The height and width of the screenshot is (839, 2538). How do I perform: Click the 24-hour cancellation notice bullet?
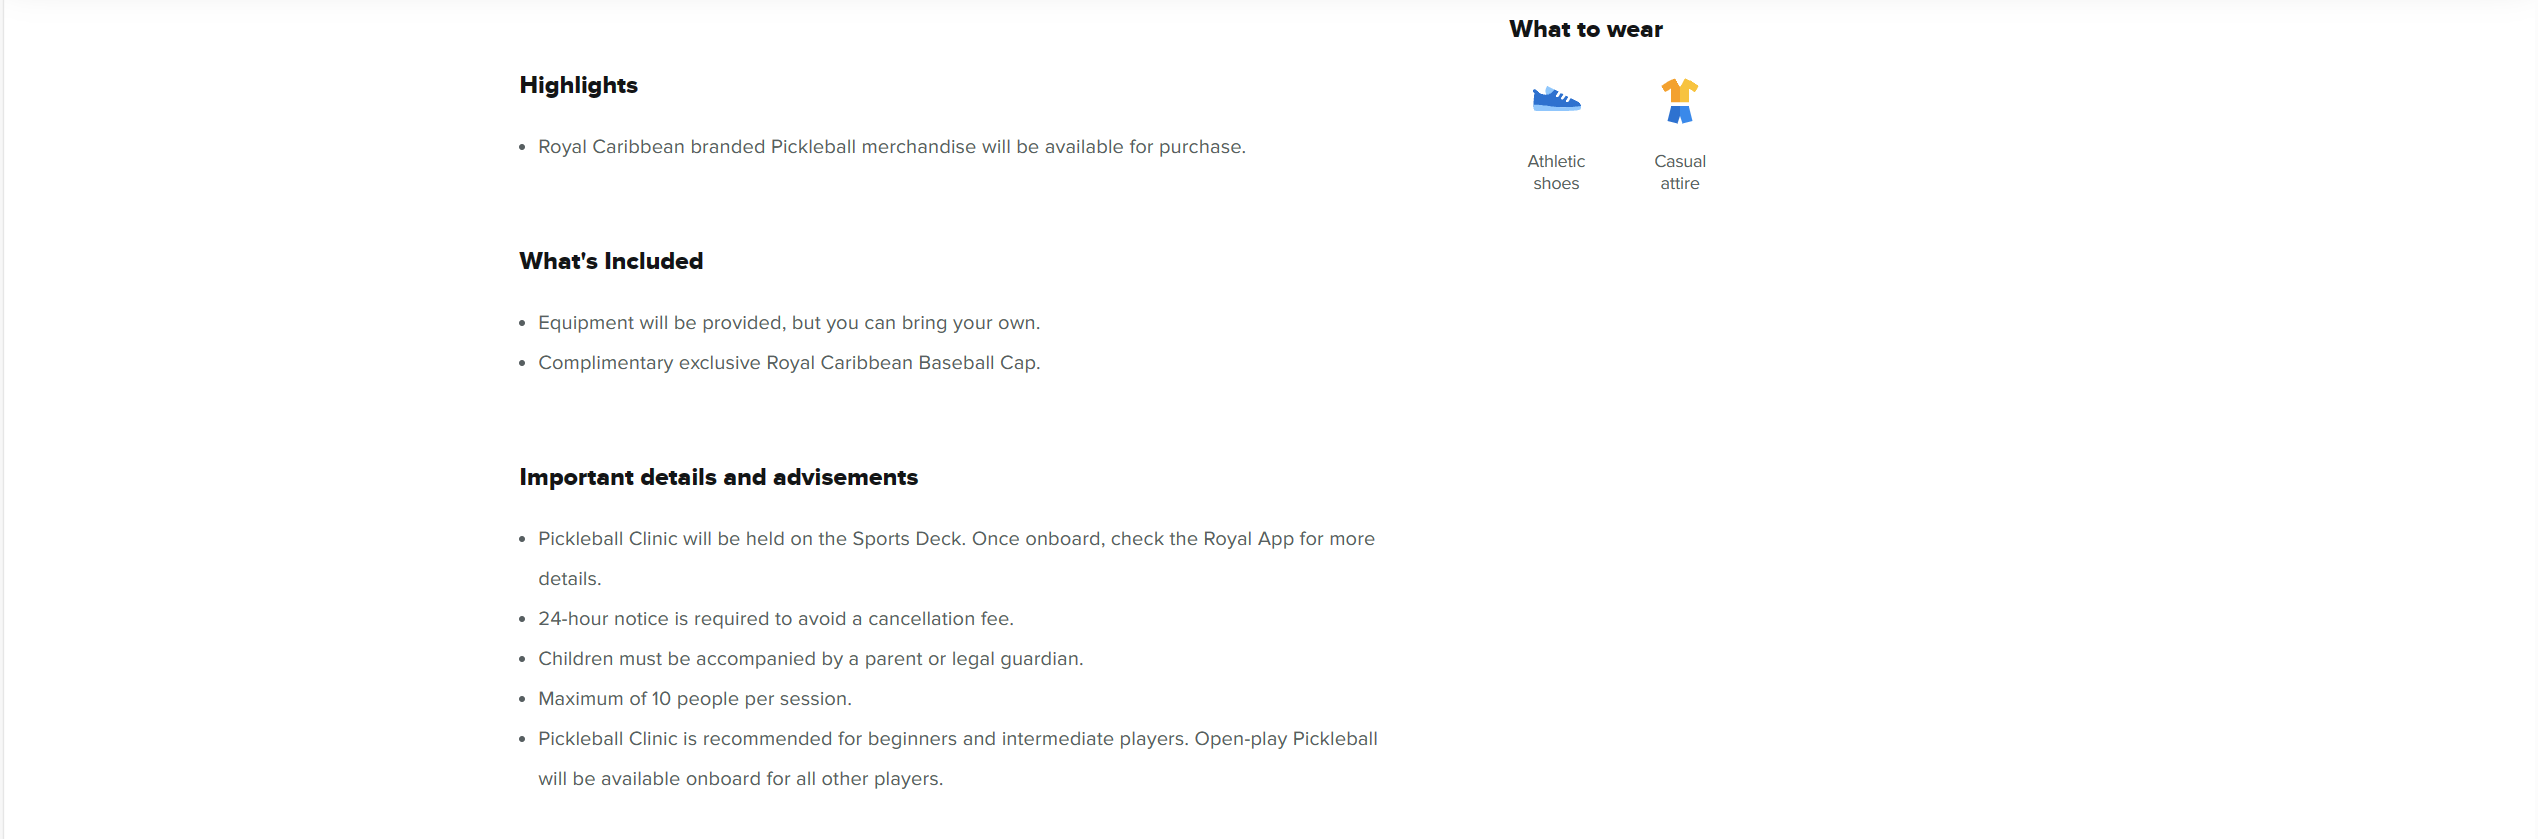776,619
